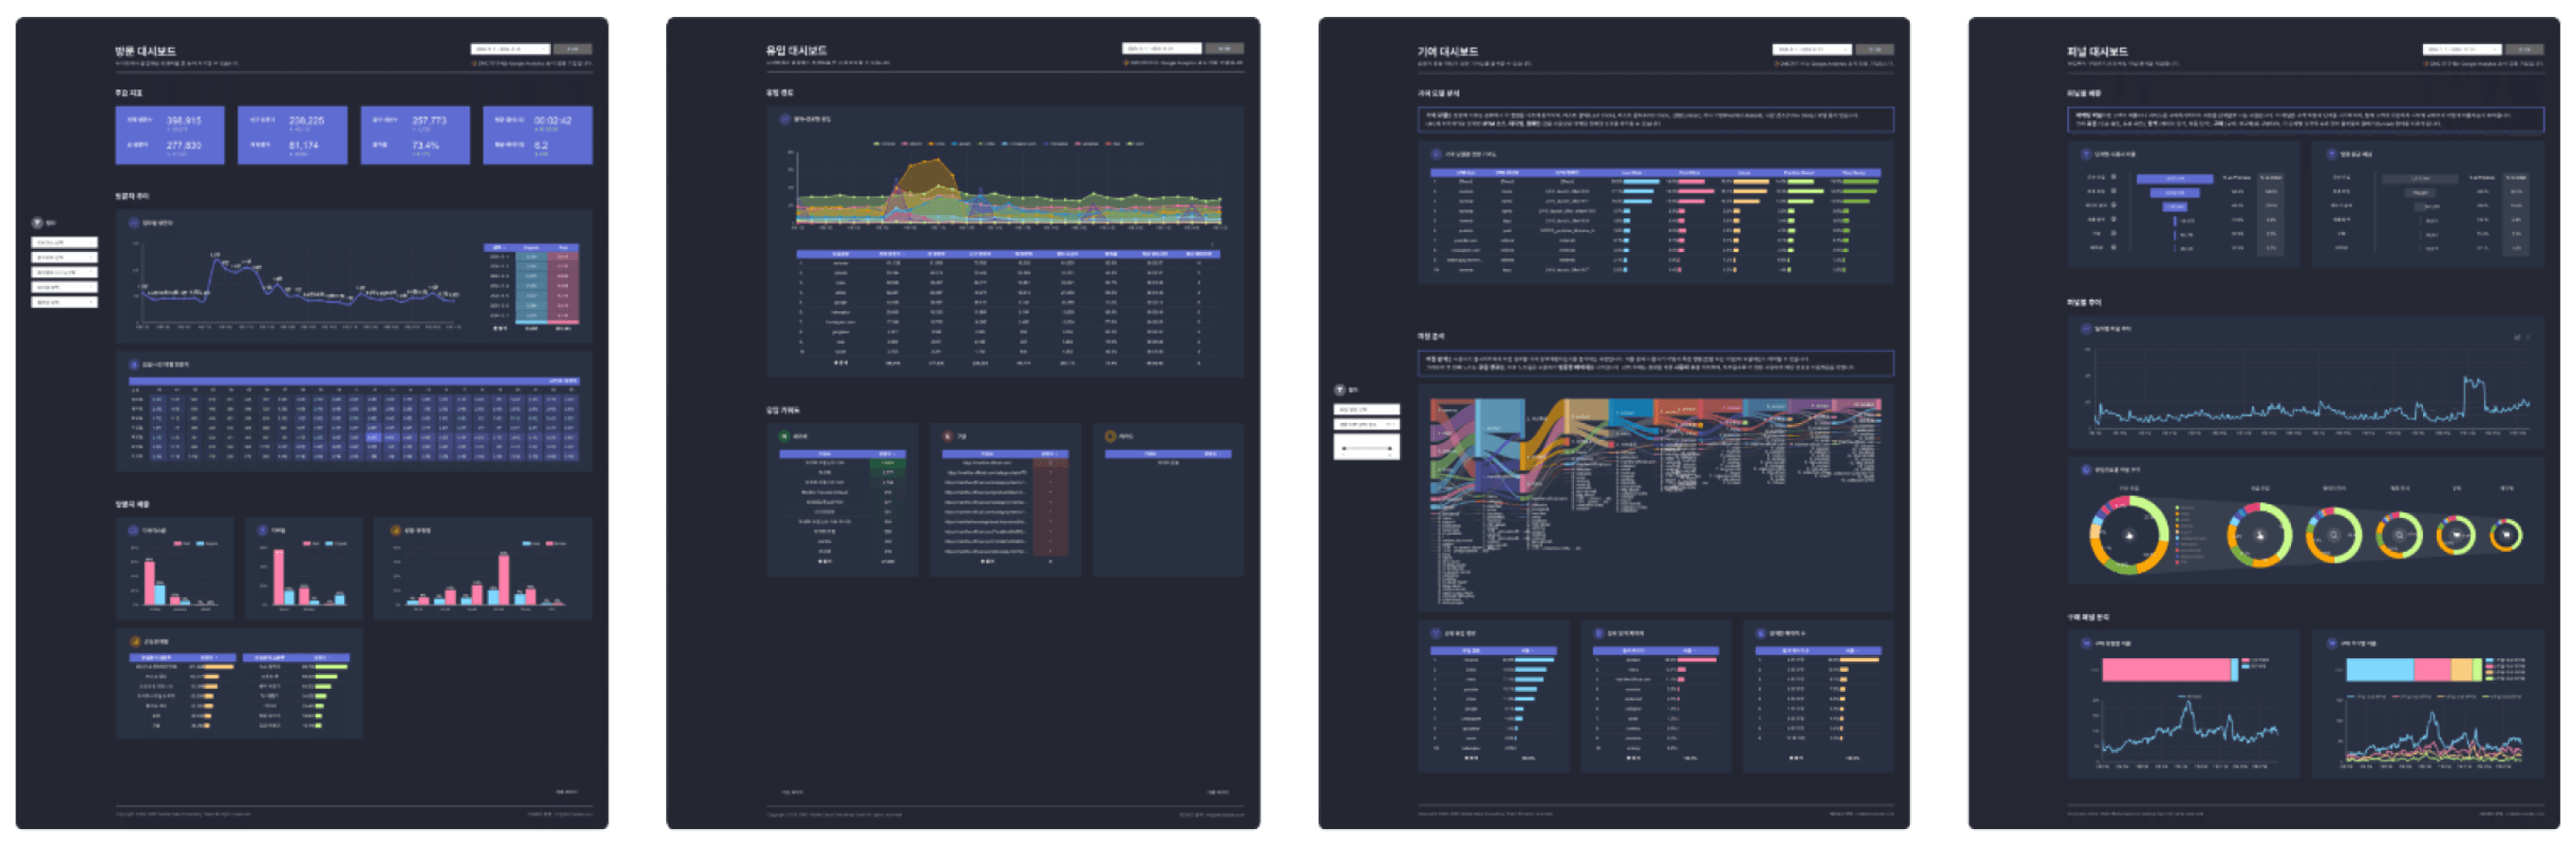The width and height of the screenshot is (2576, 846).
Task: Open first filter dropdown on visit dashboard
Action: pyautogui.click(x=65, y=243)
